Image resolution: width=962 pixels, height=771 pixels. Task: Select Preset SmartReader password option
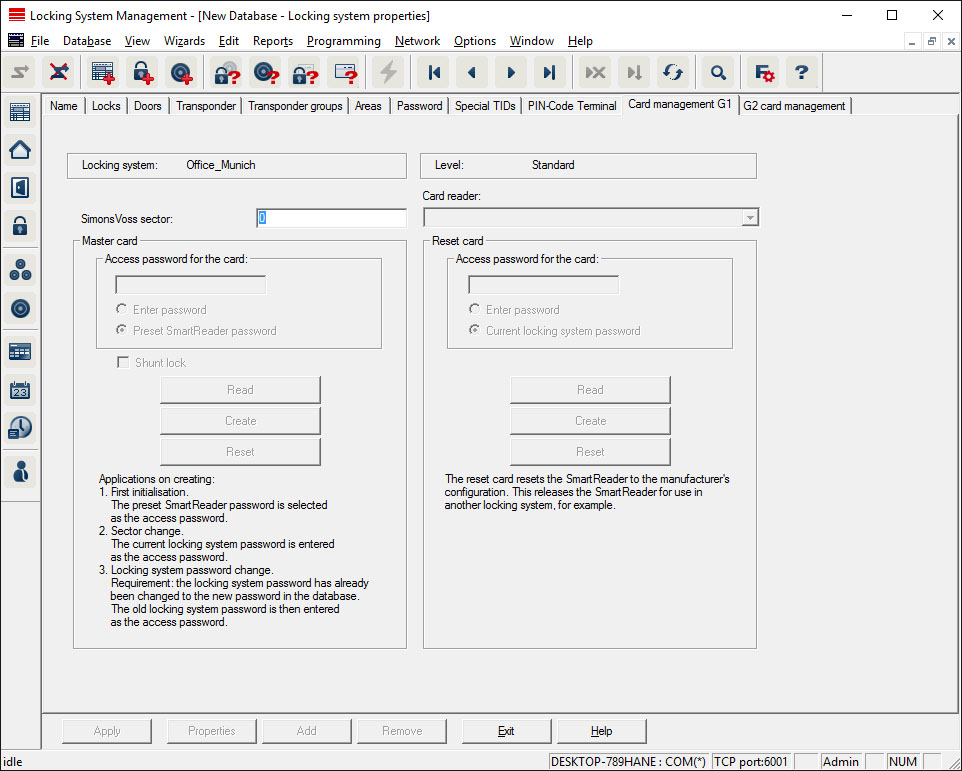(122, 331)
